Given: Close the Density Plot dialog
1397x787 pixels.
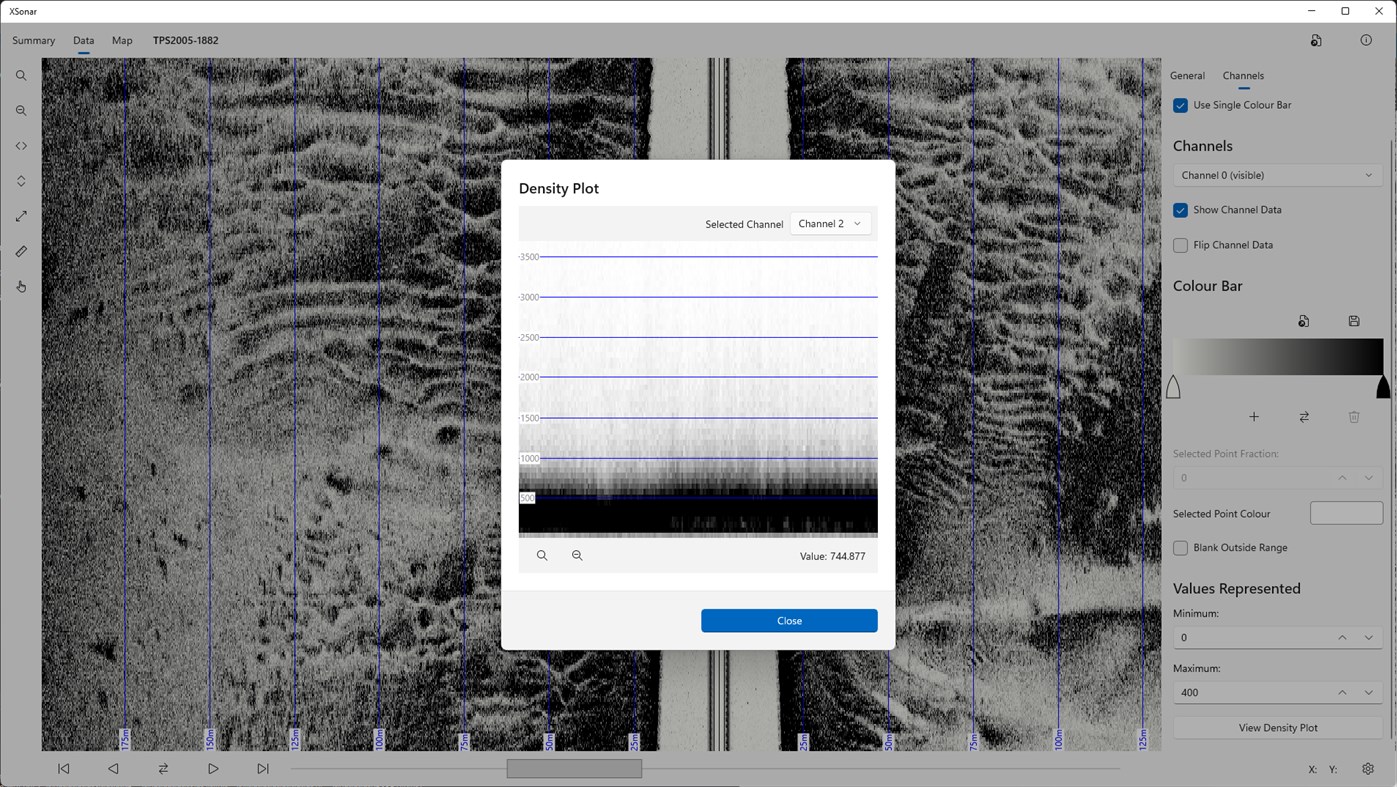Looking at the screenshot, I should (789, 621).
